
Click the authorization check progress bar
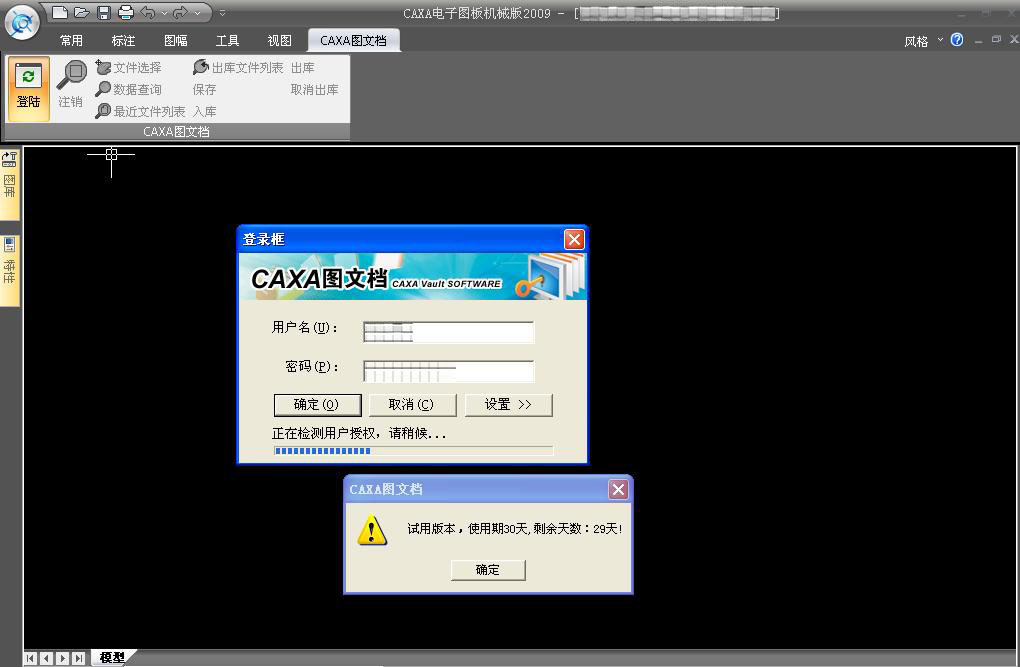[413, 451]
